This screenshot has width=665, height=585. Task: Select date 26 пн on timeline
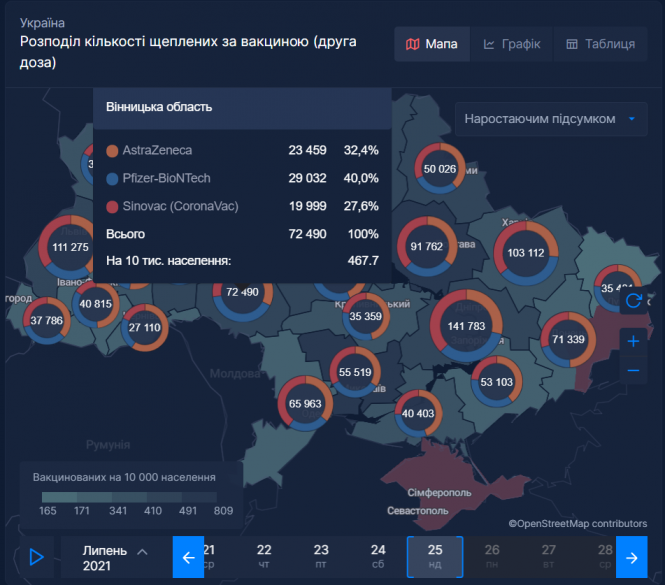[492, 557]
